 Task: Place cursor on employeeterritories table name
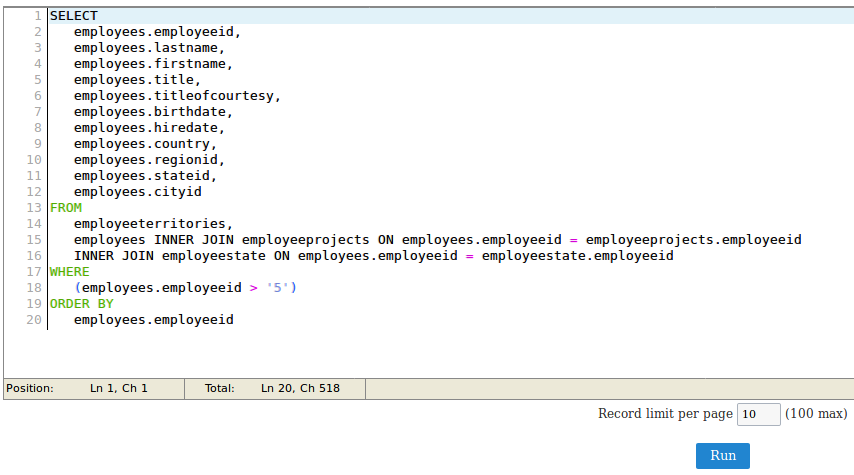click(x=153, y=224)
